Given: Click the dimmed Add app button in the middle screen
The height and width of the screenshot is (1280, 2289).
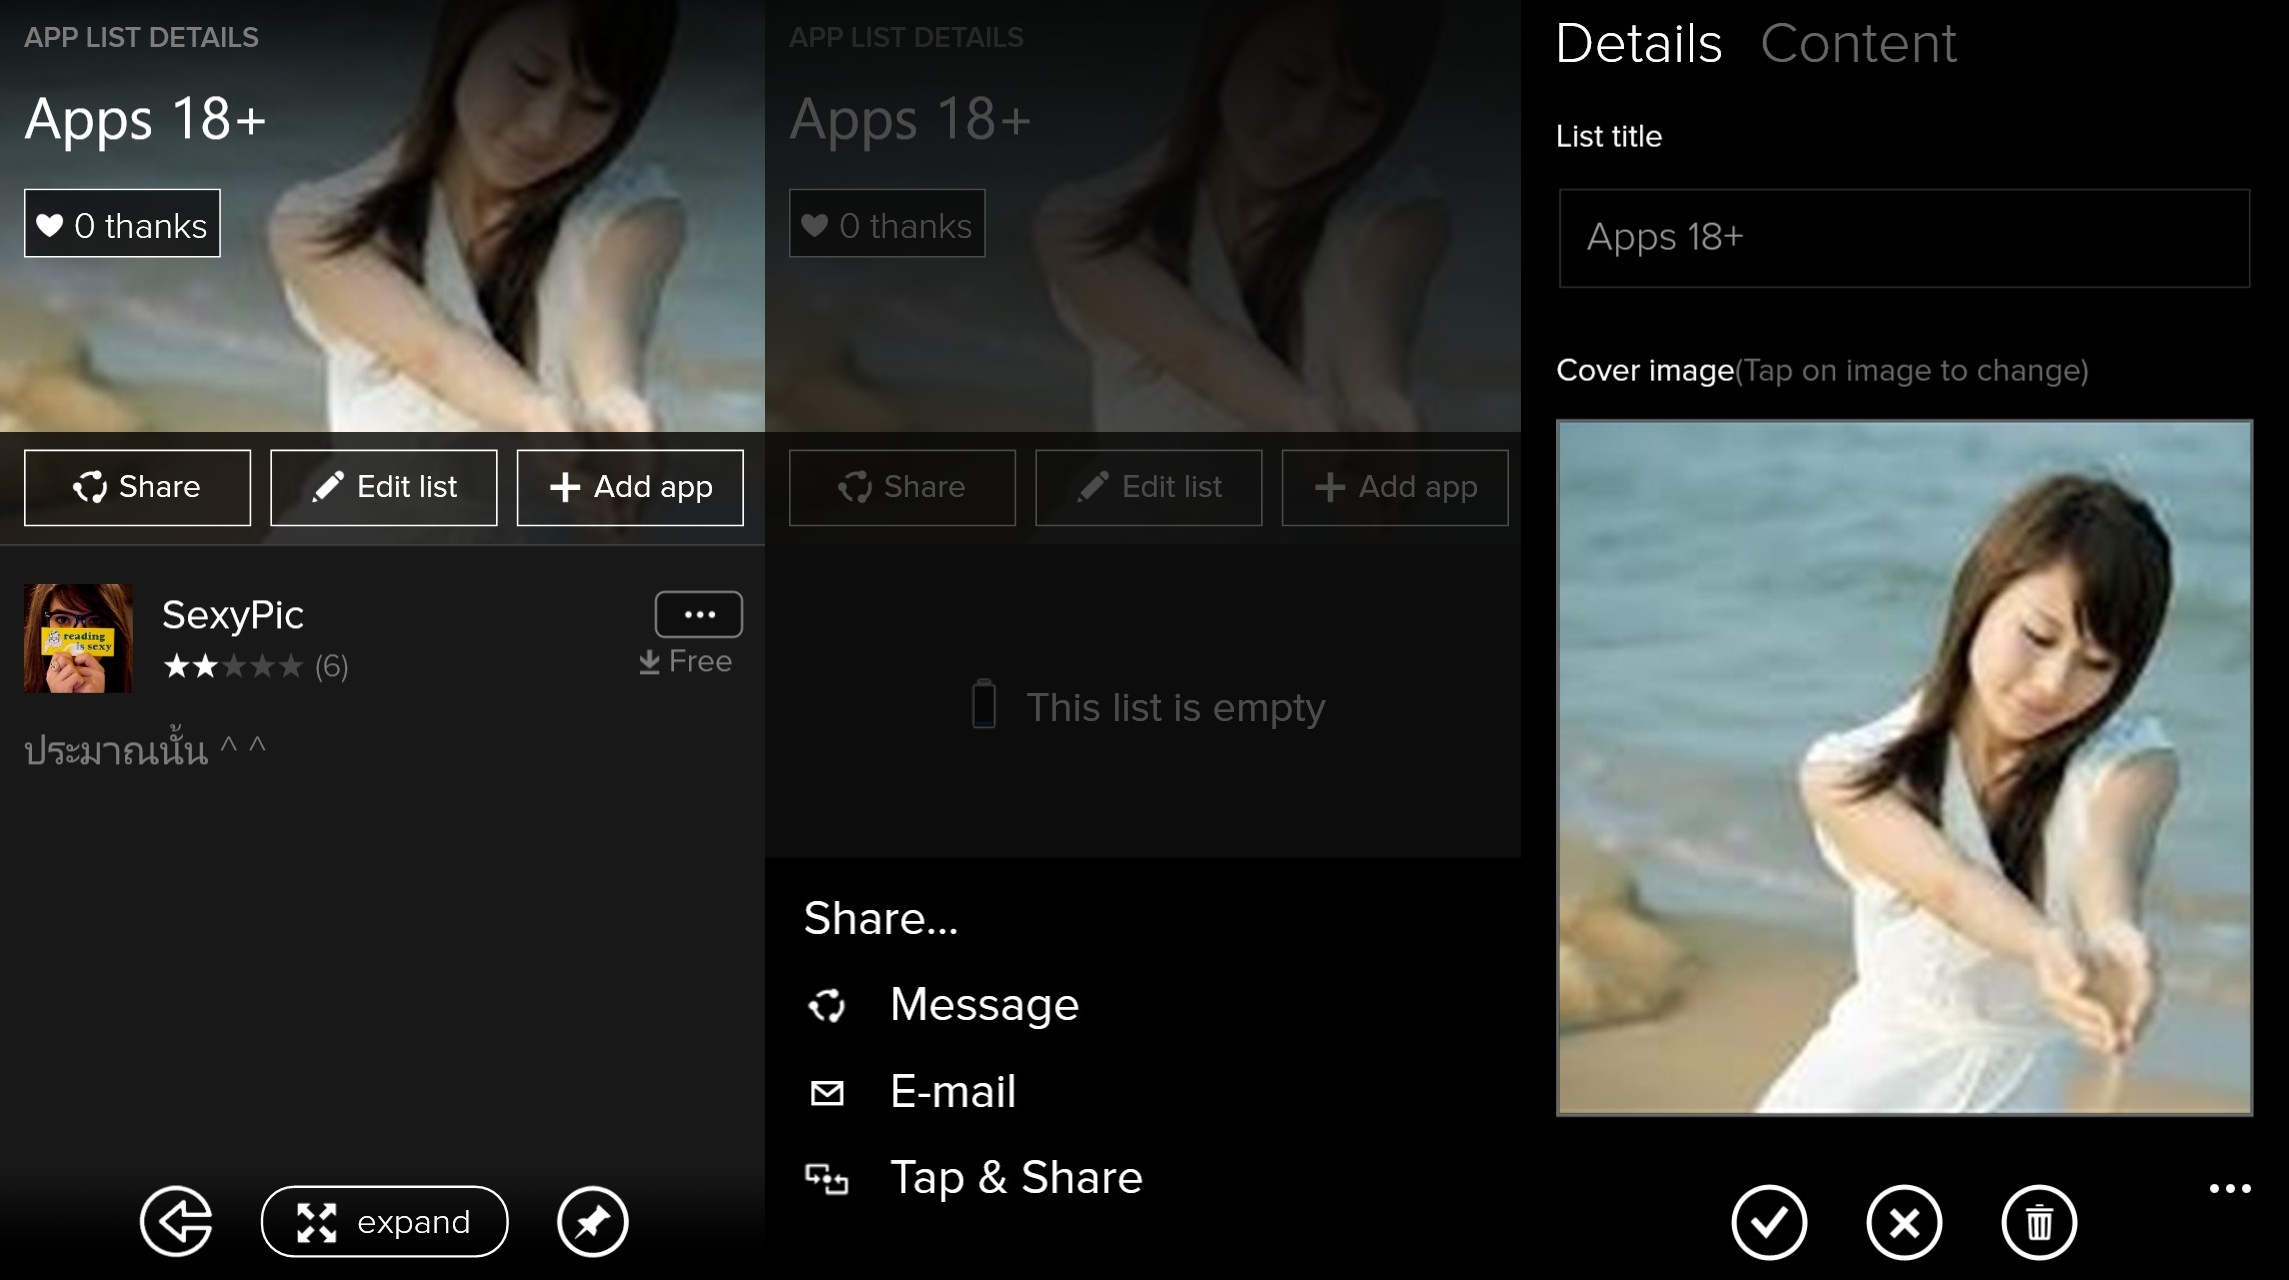Looking at the screenshot, I should coord(1395,487).
